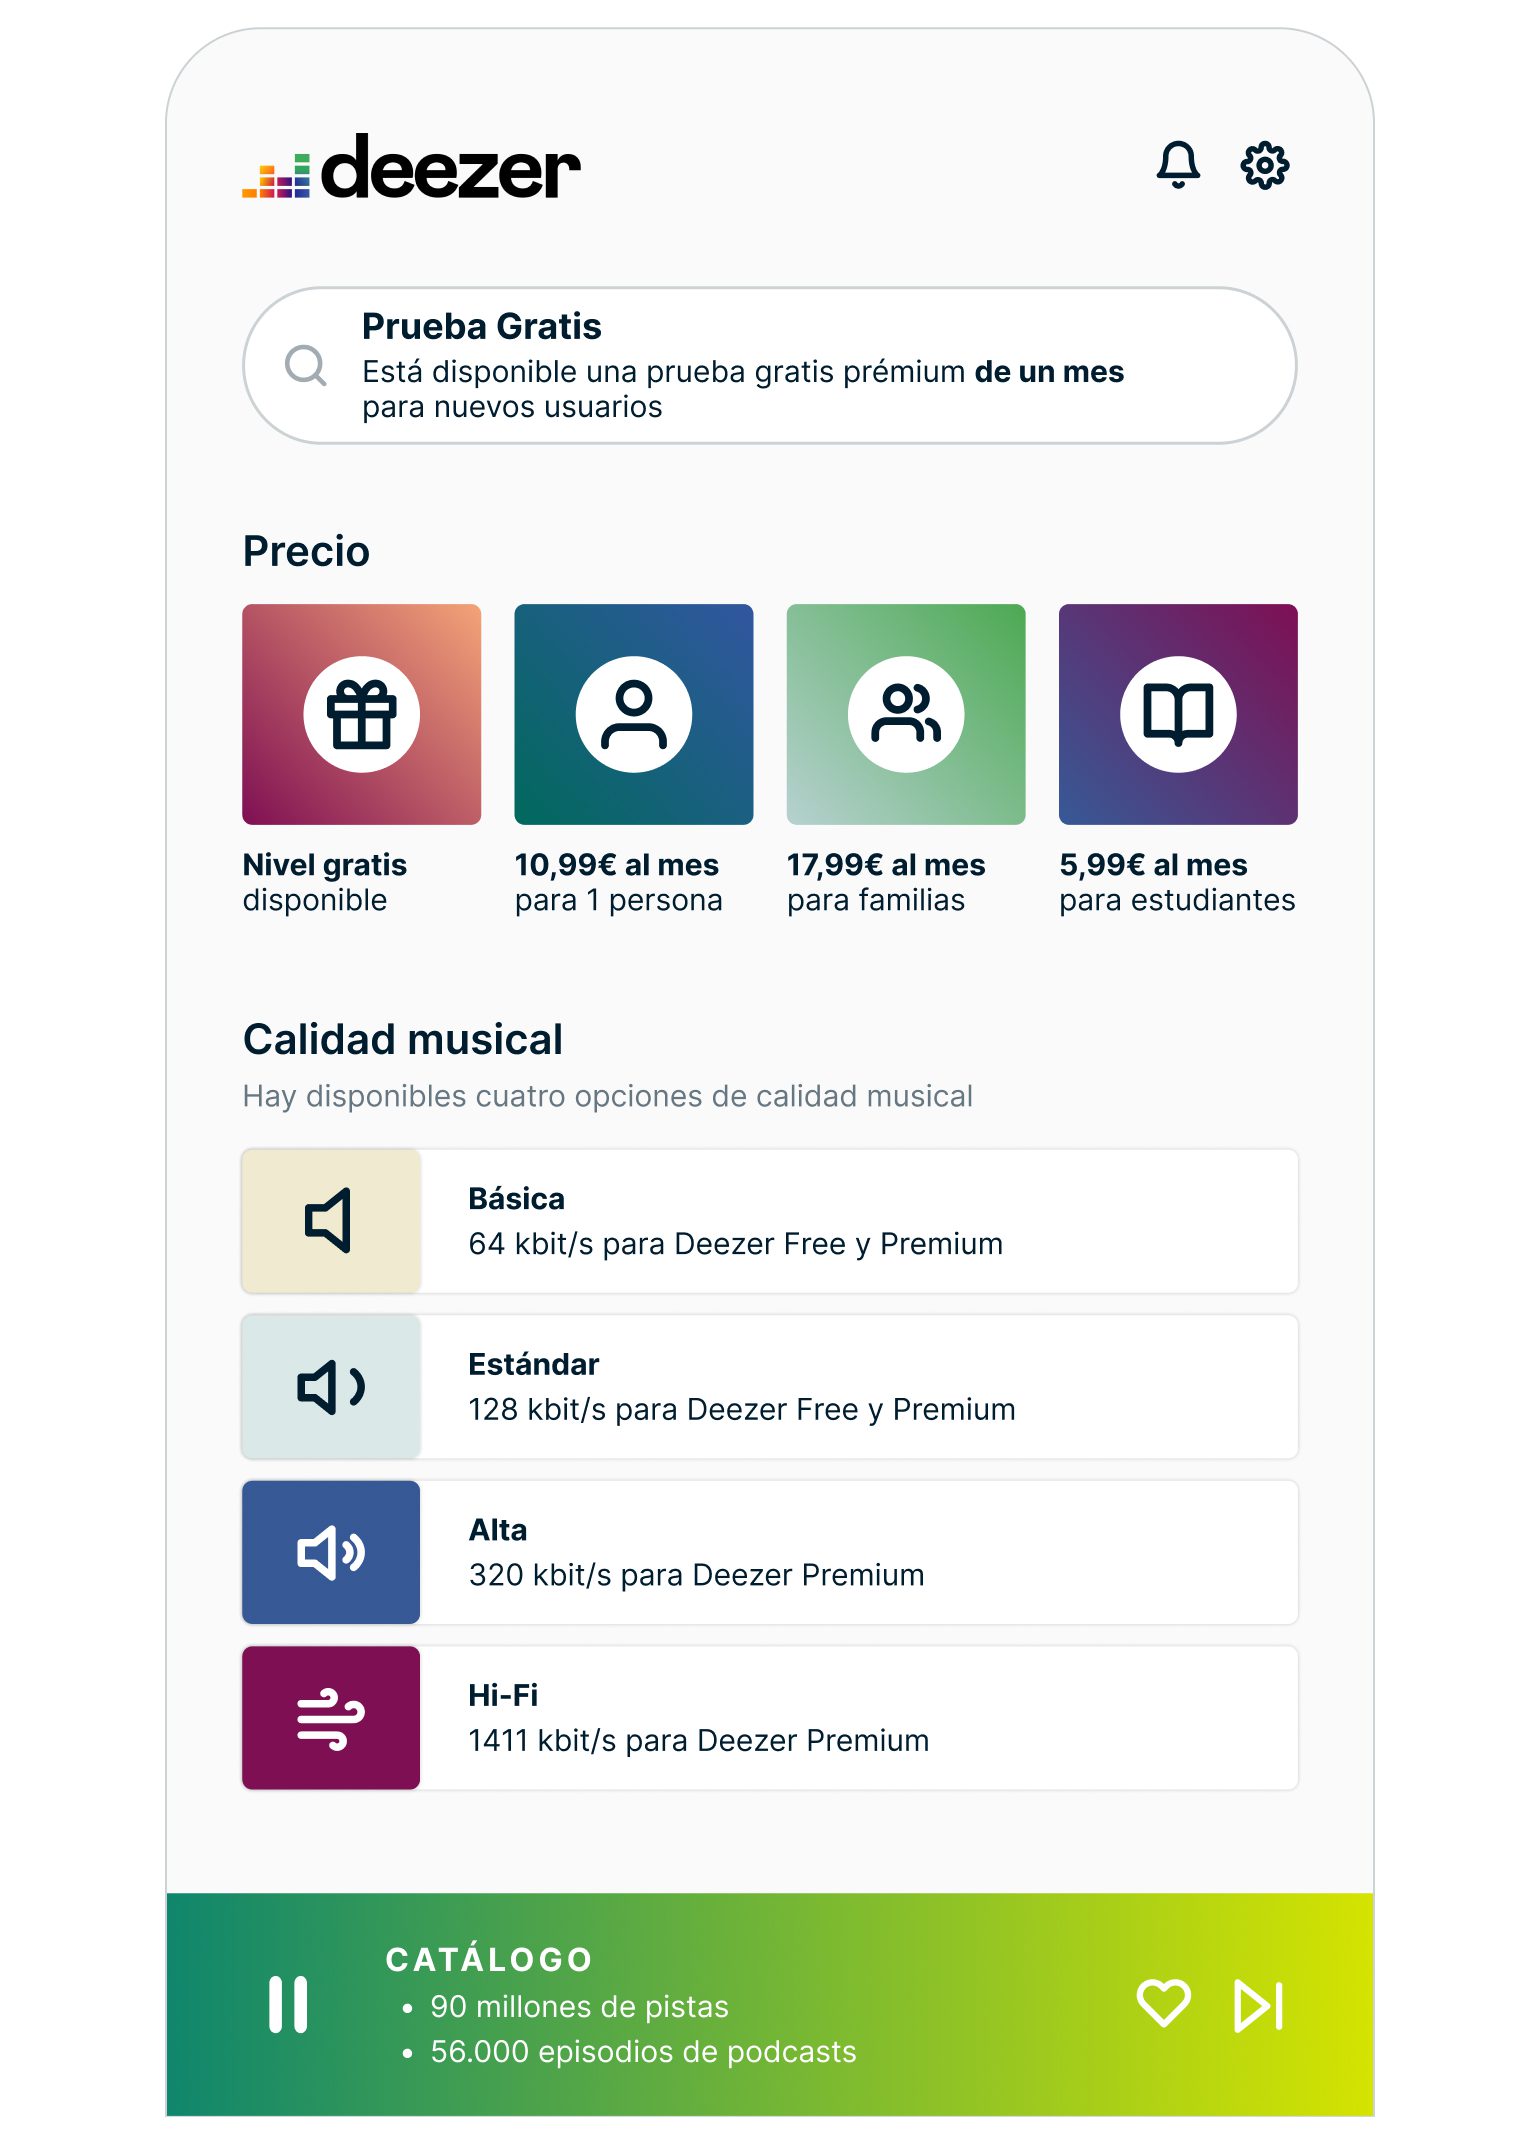Select the gift icon free tier tile
This screenshot has height=2139, width=1540.
click(362, 714)
